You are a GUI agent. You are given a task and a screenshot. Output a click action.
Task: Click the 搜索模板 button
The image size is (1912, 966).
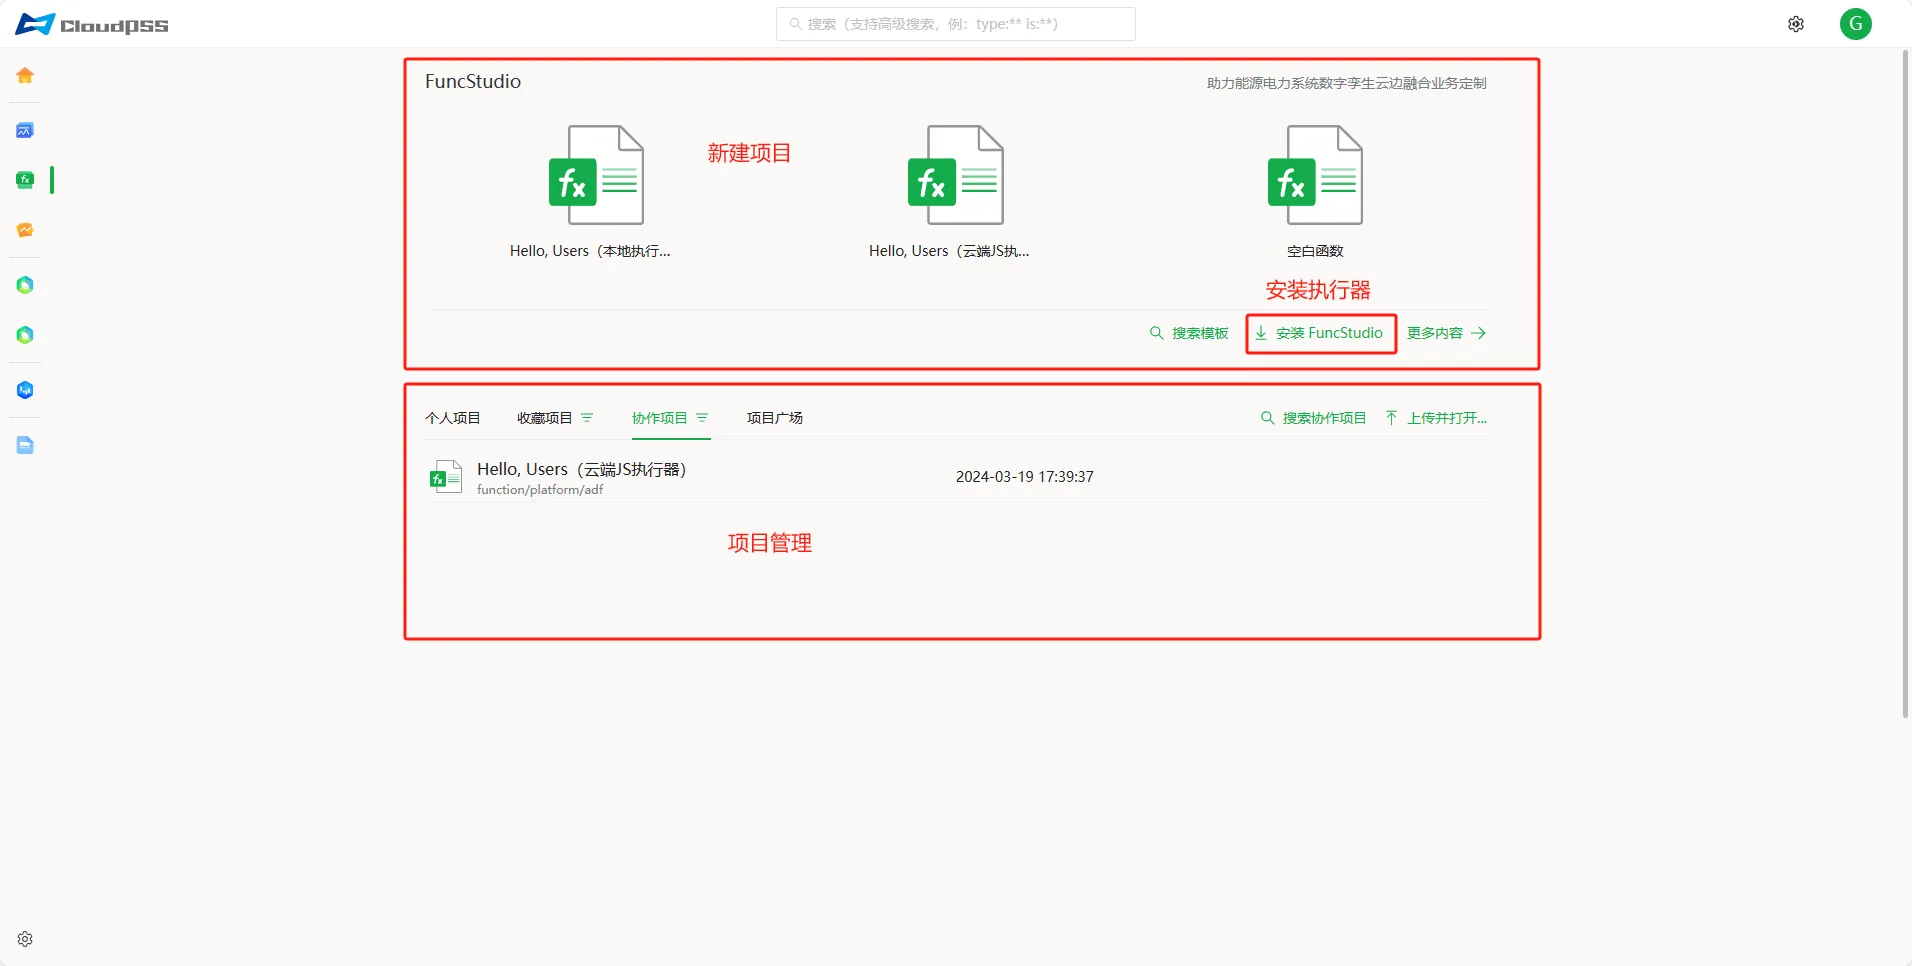click(x=1189, y=333)
